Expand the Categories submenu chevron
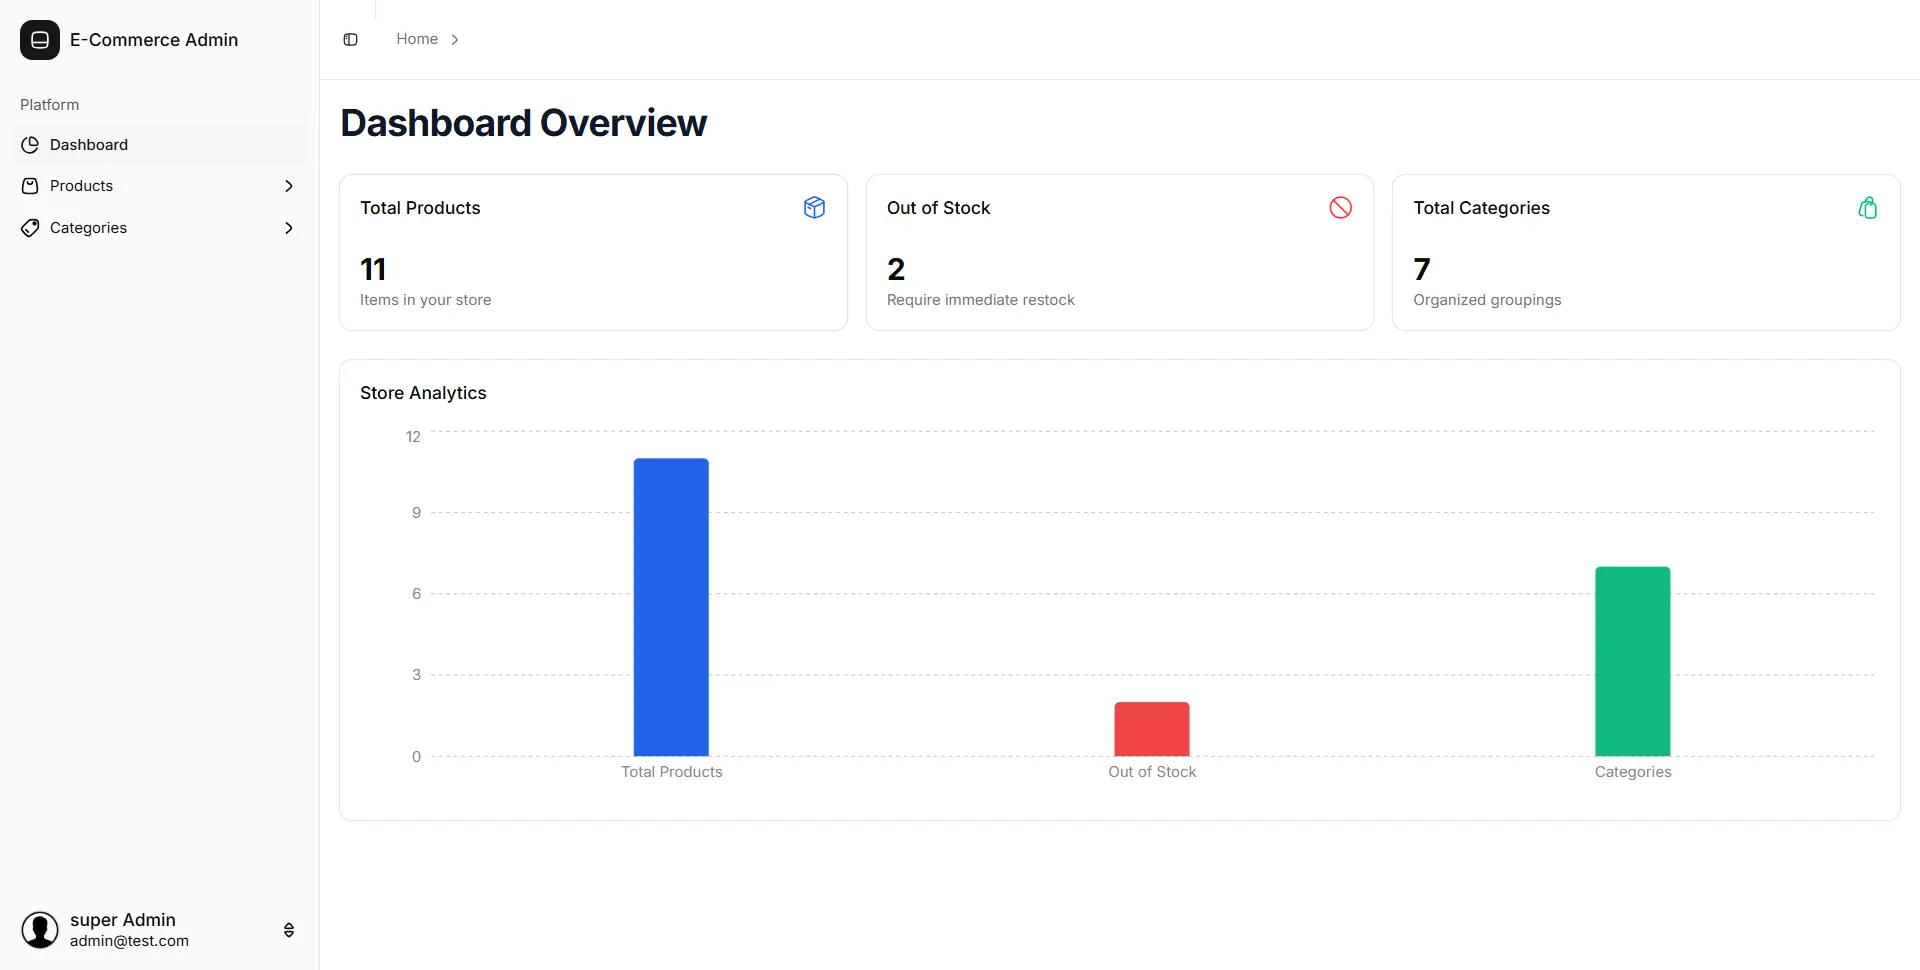The width and height of the screenshot is (1920, 970). coord(289,228)
